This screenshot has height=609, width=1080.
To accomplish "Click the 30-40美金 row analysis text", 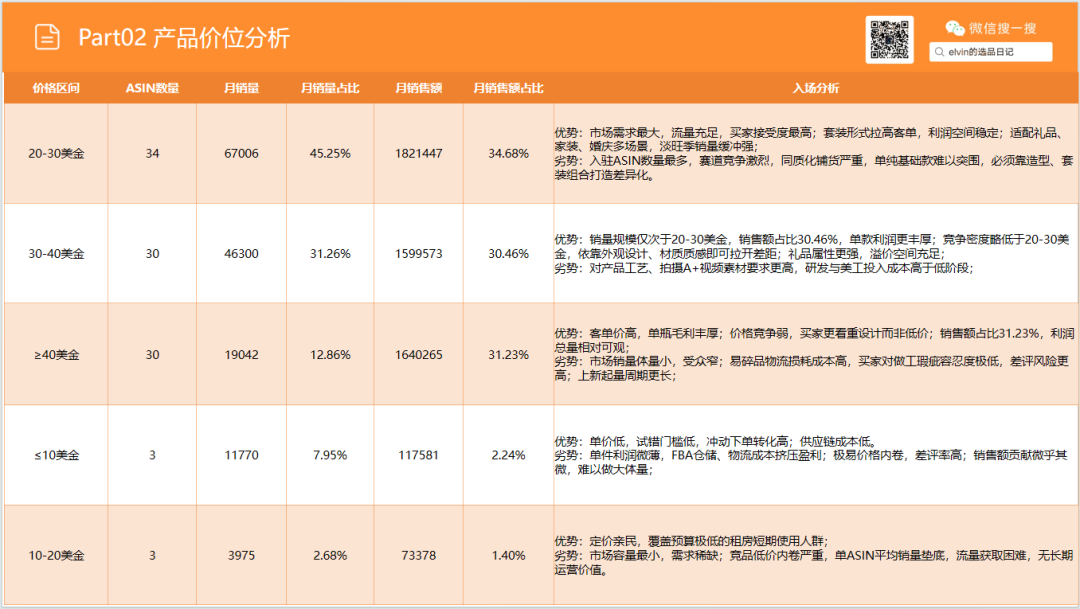I will [x=813, y=254].
